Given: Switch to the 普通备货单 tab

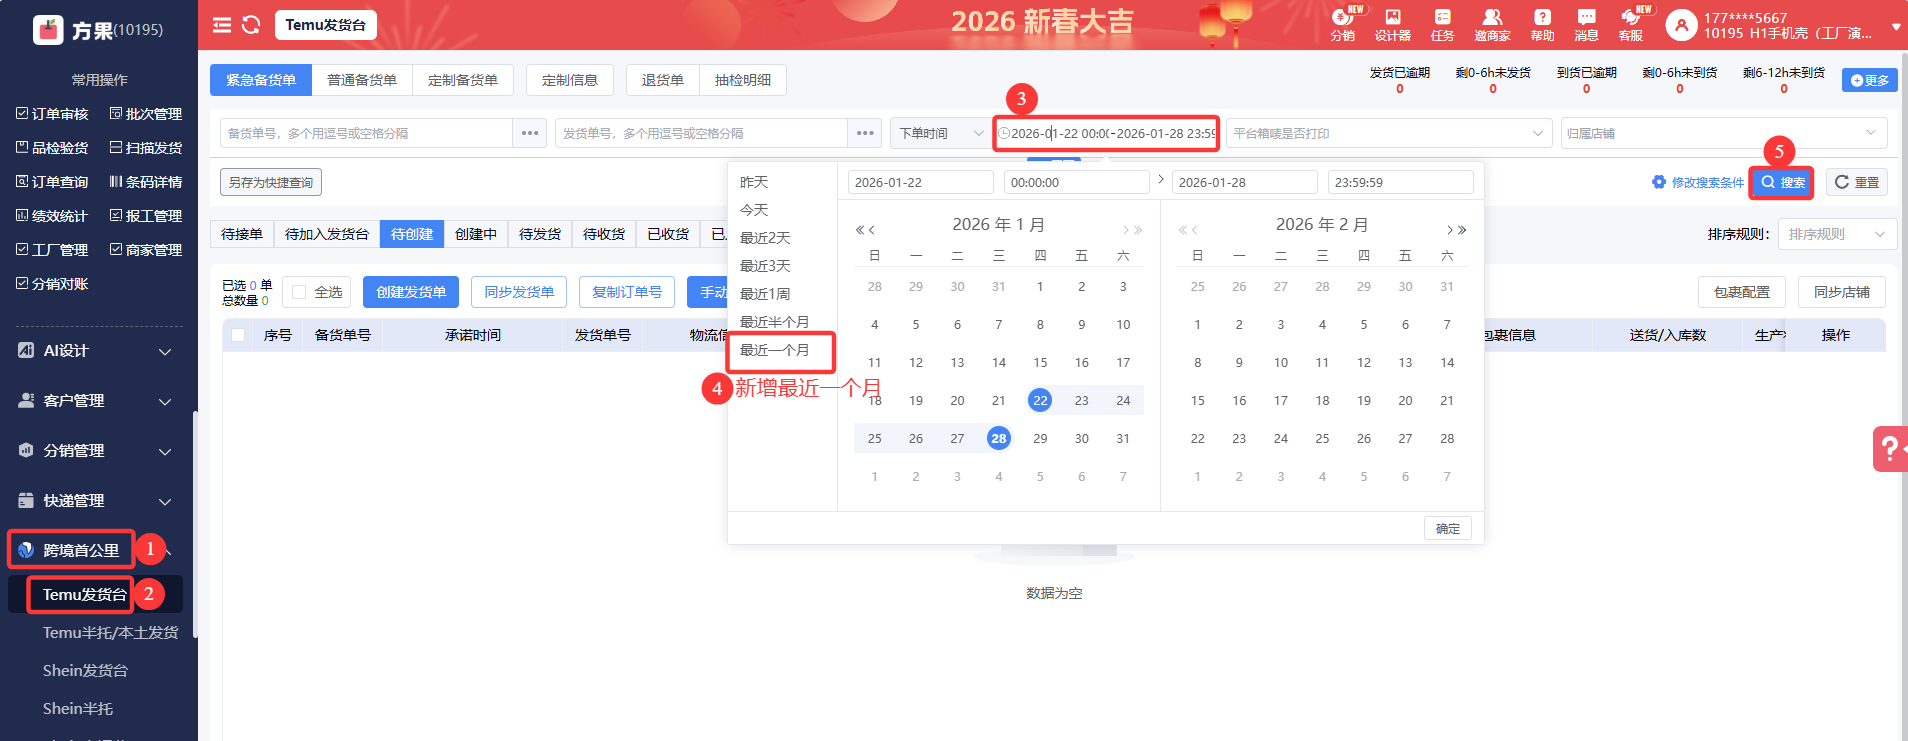Looking at the screenshot, I should (x=362, y=80).
